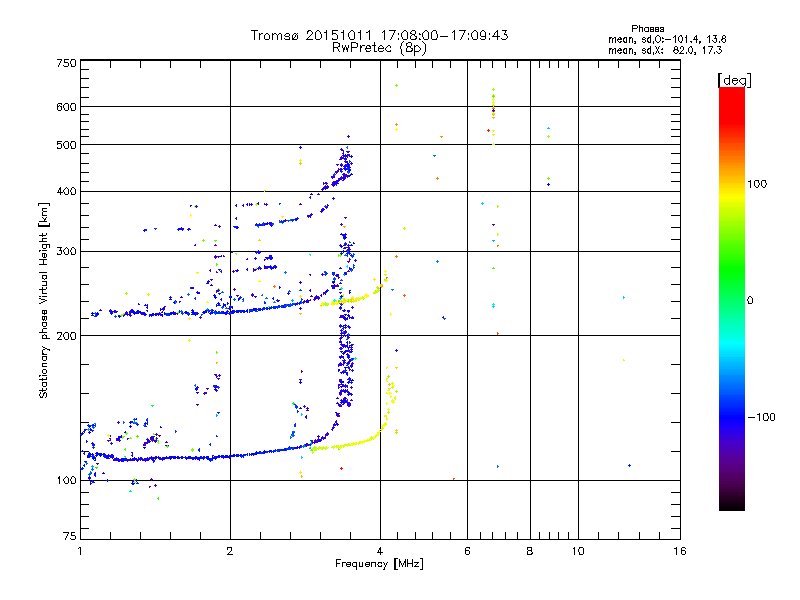Image resolution: width=800 pixels, height=600 pixels.
Task: Click the y-axis tick label '300'
Action: (66, 252)
